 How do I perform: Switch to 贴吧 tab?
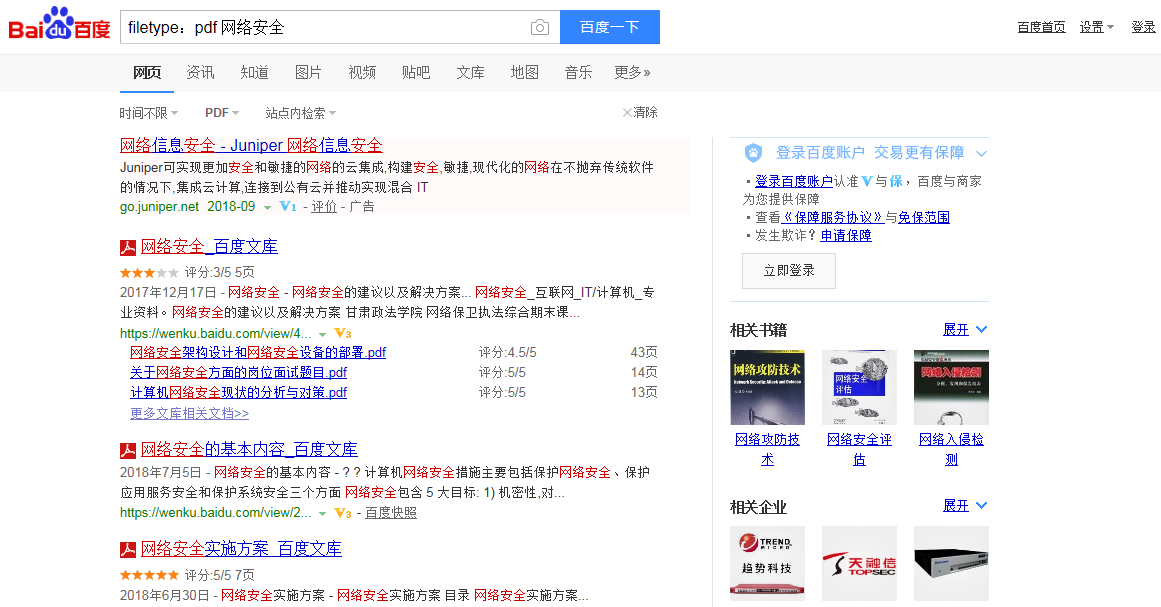tap(416, 73)
